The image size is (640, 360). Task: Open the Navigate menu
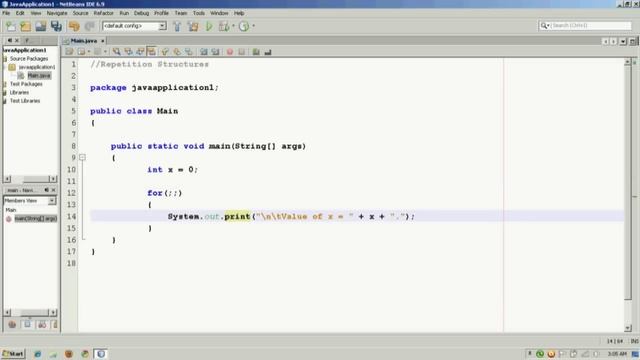(57, 13)
